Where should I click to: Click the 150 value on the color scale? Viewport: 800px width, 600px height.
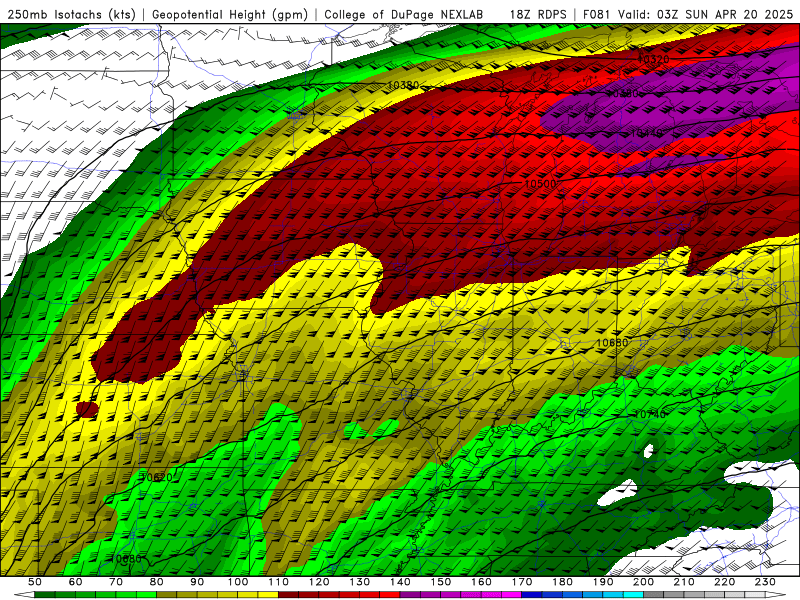coord(441,582)
